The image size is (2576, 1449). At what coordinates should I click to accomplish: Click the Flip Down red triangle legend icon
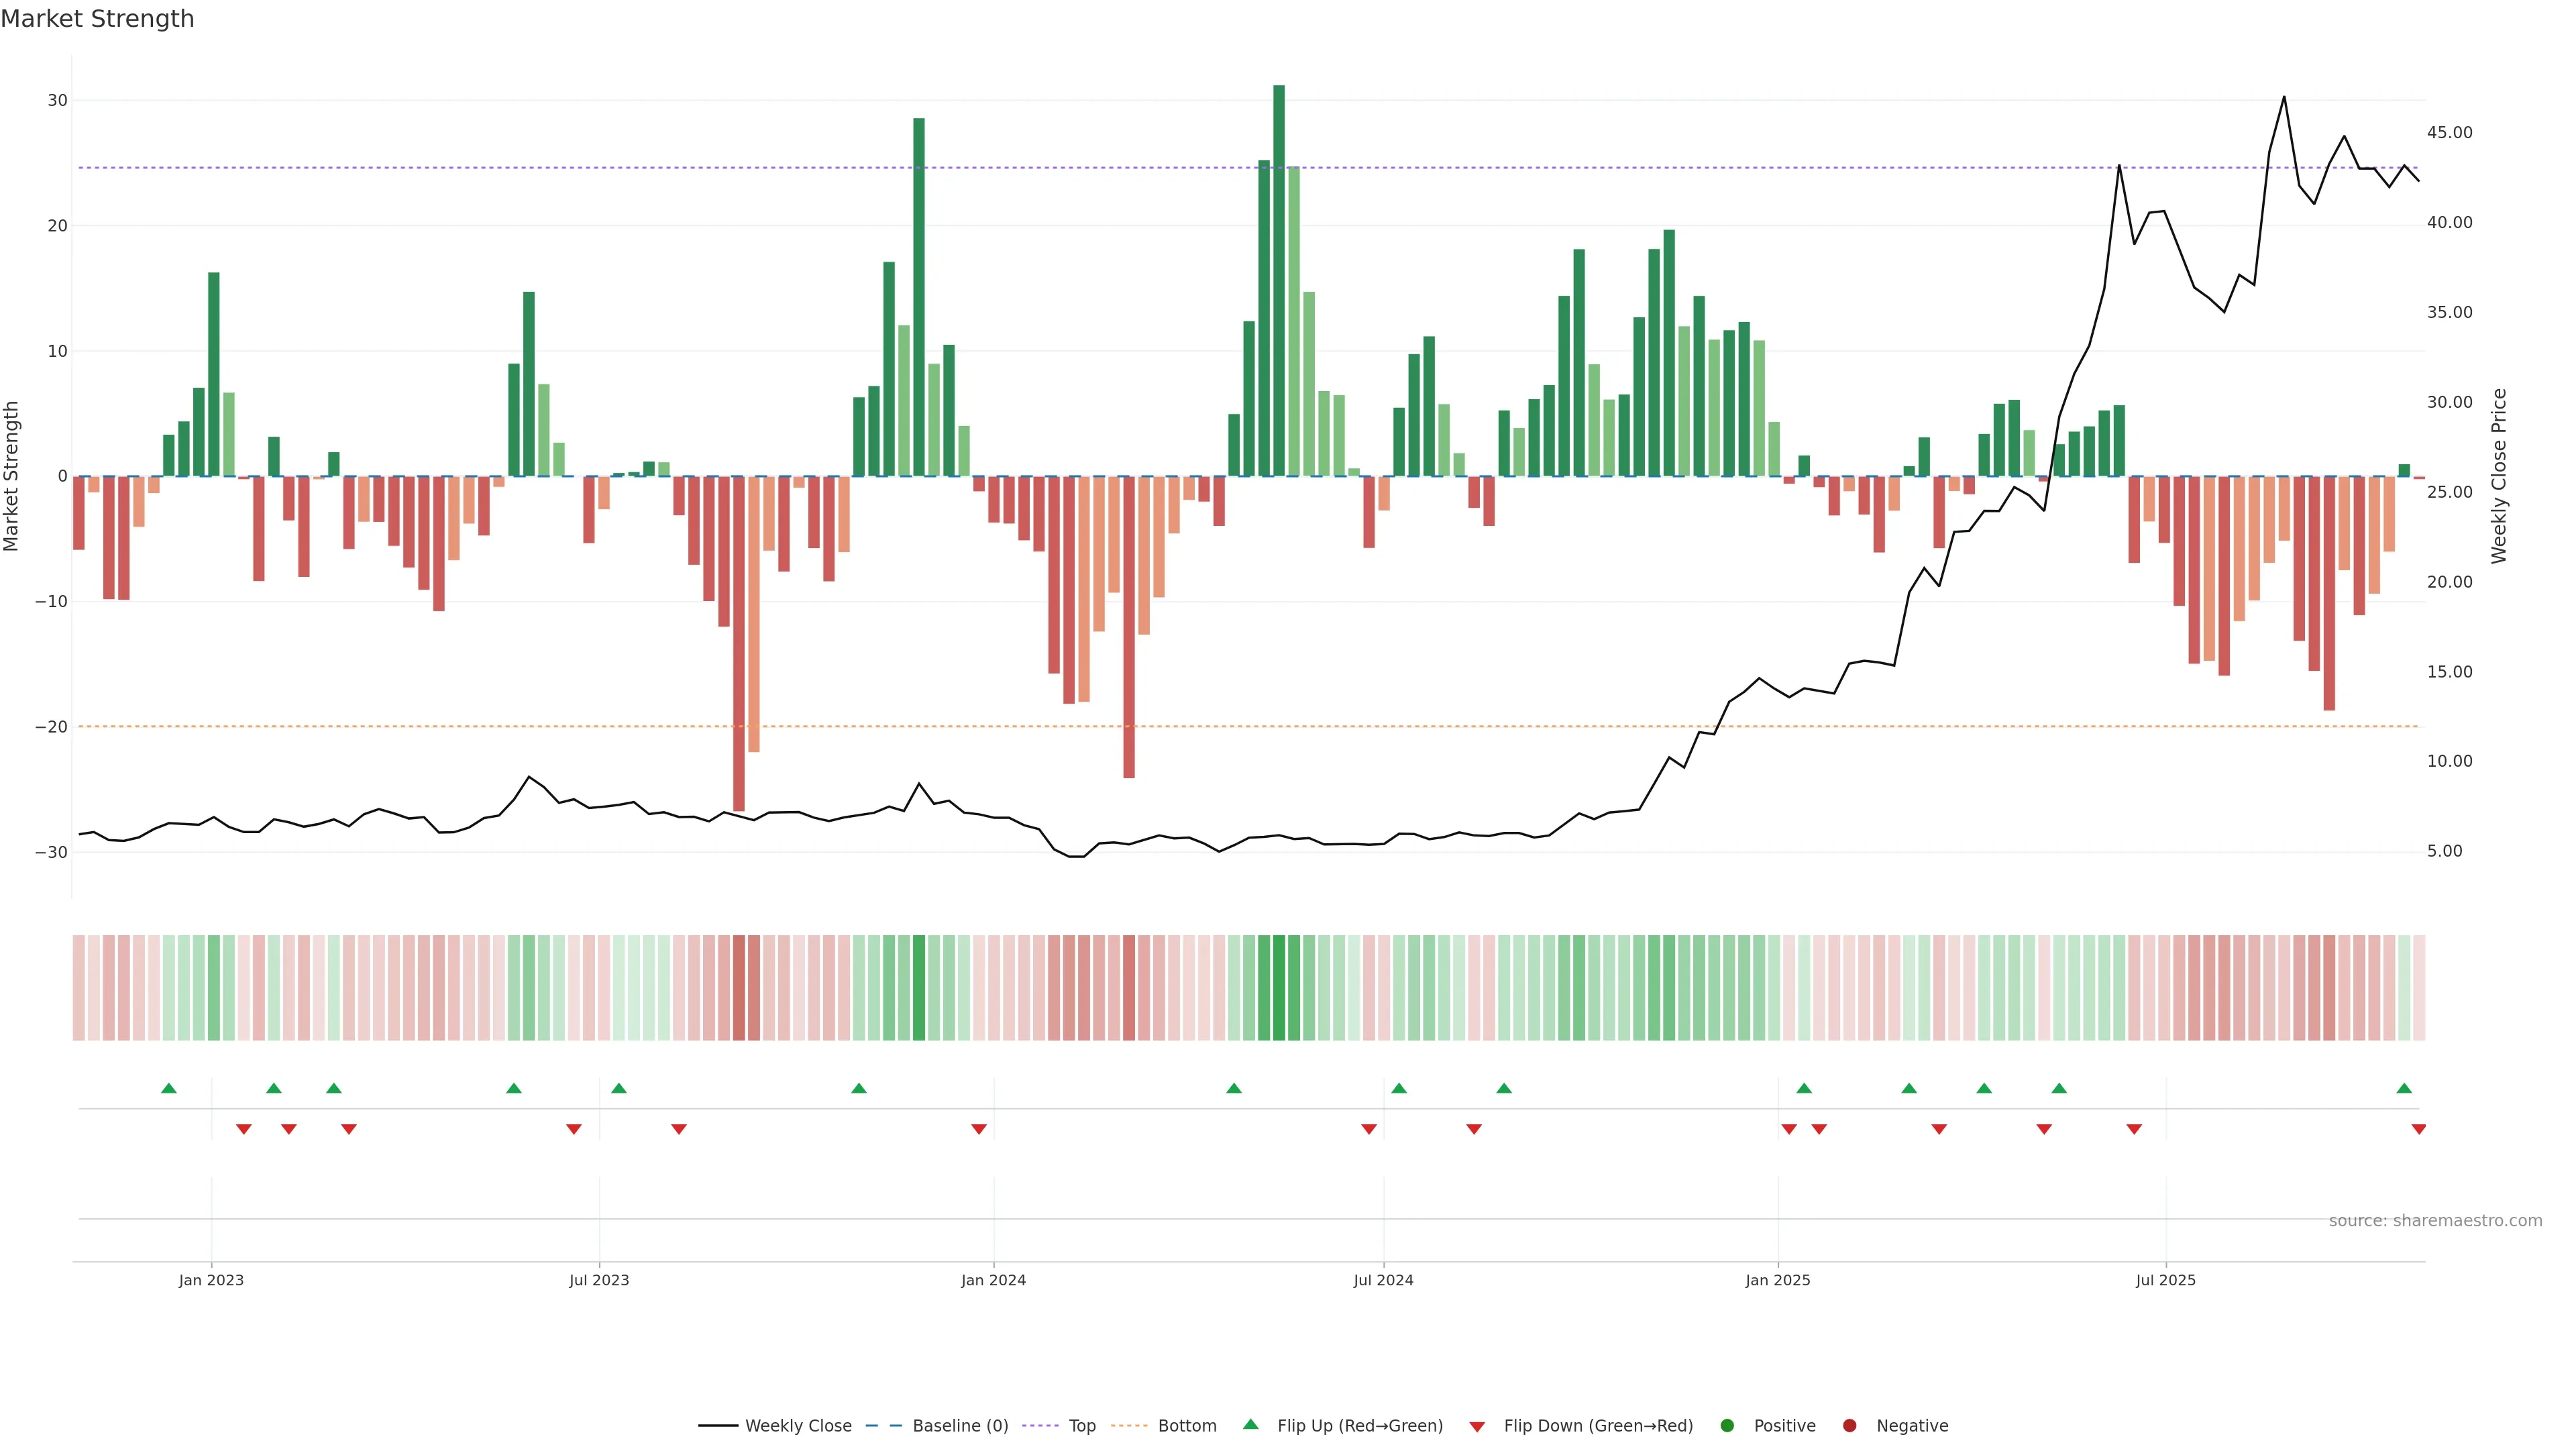coord(1477,1426)
